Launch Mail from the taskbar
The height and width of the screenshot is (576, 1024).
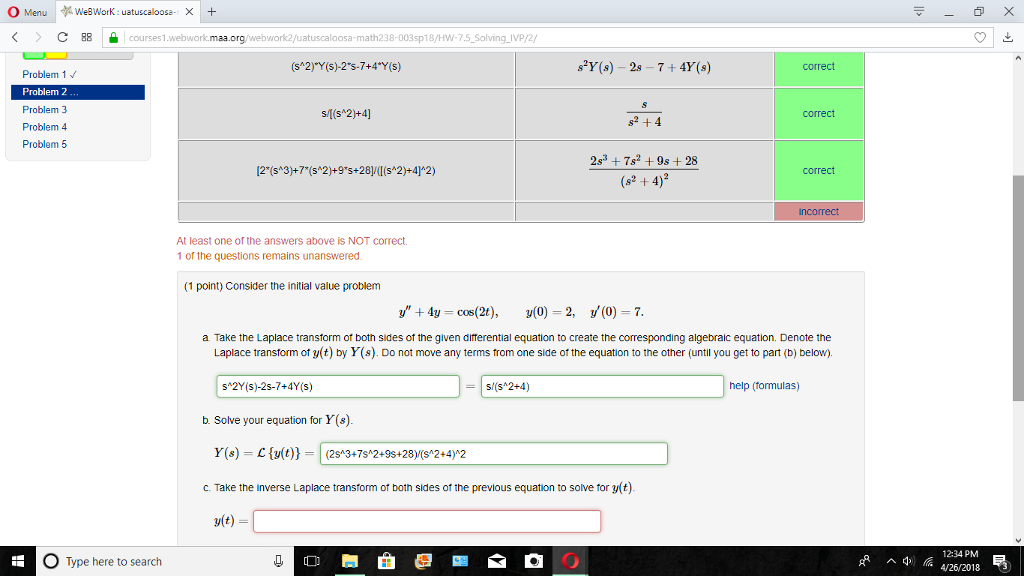[496, 562]
